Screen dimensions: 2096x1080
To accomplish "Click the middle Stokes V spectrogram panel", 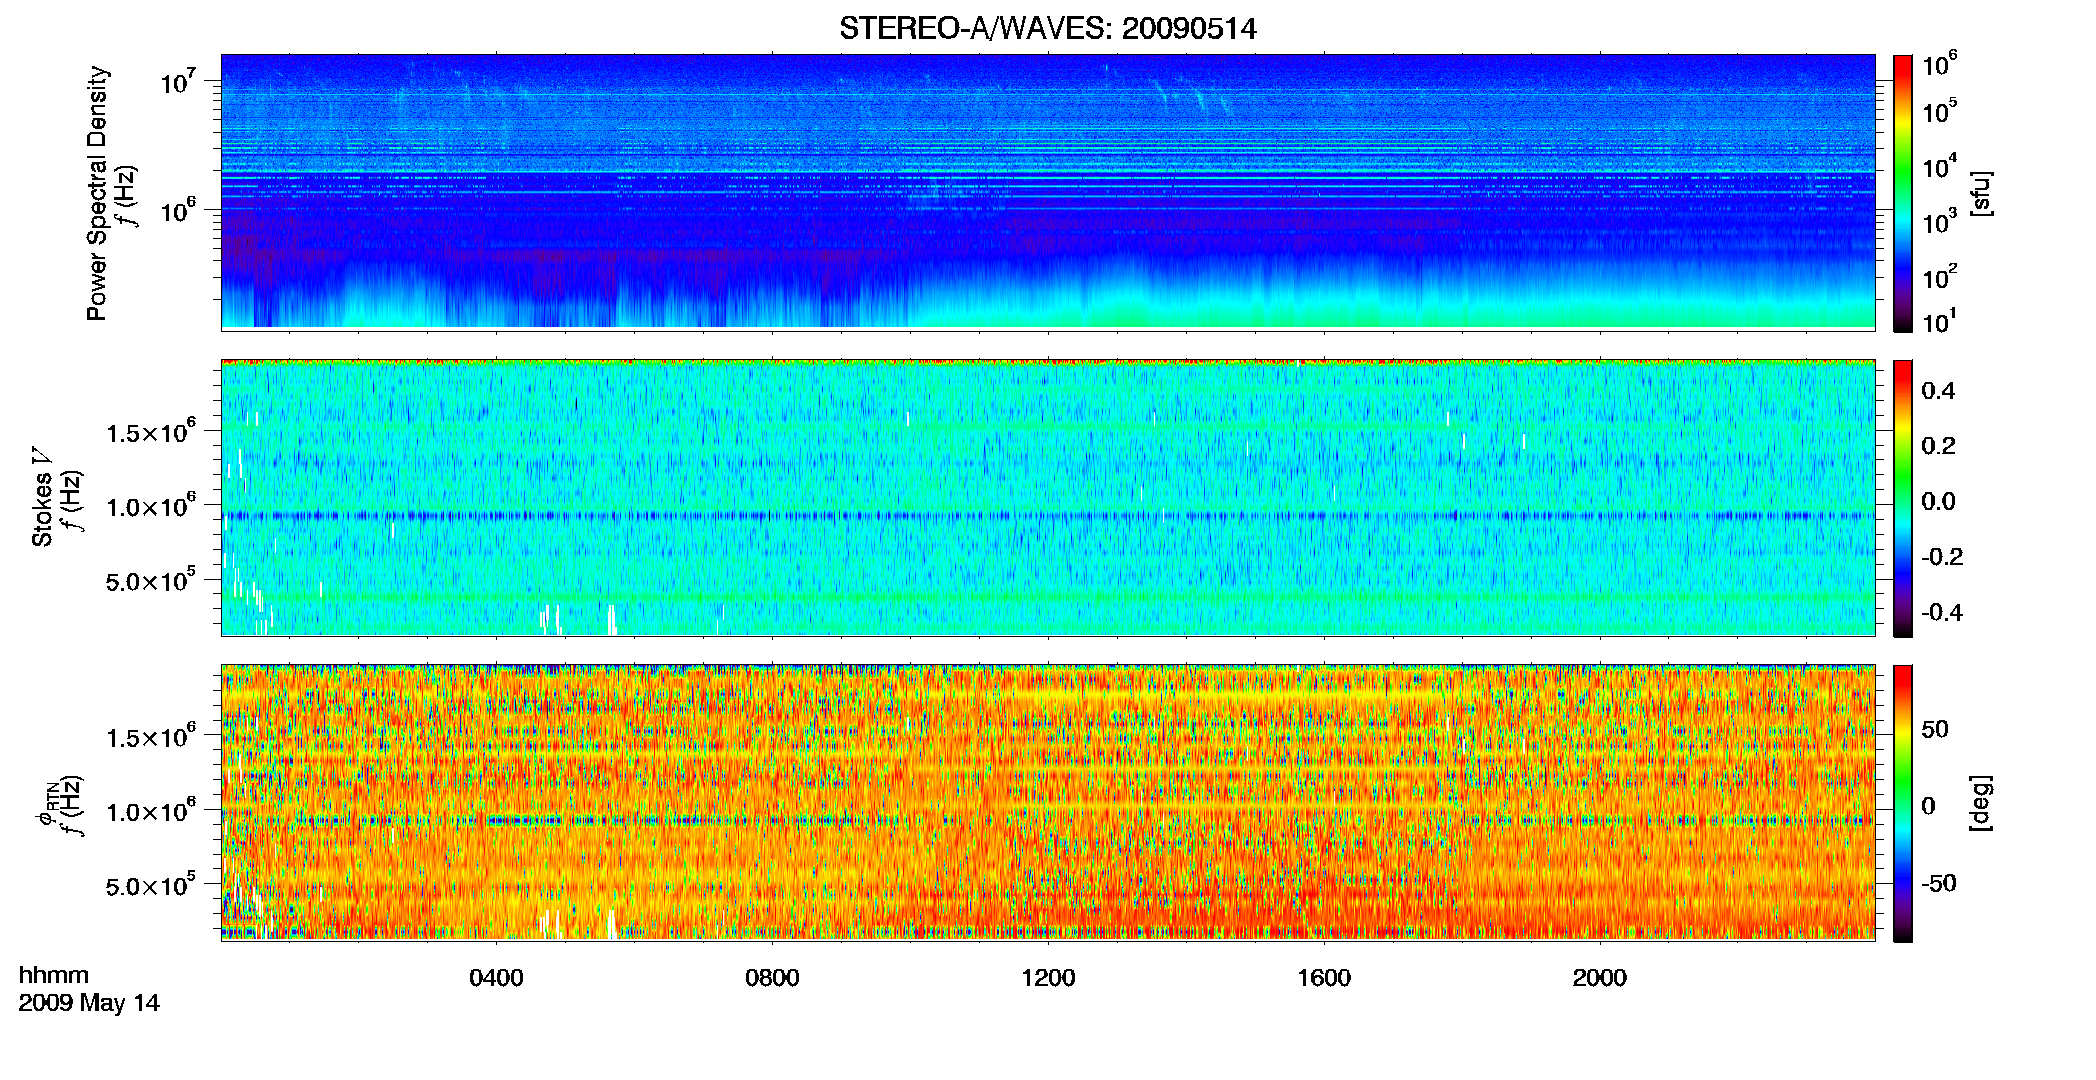I will point(1048,498).
